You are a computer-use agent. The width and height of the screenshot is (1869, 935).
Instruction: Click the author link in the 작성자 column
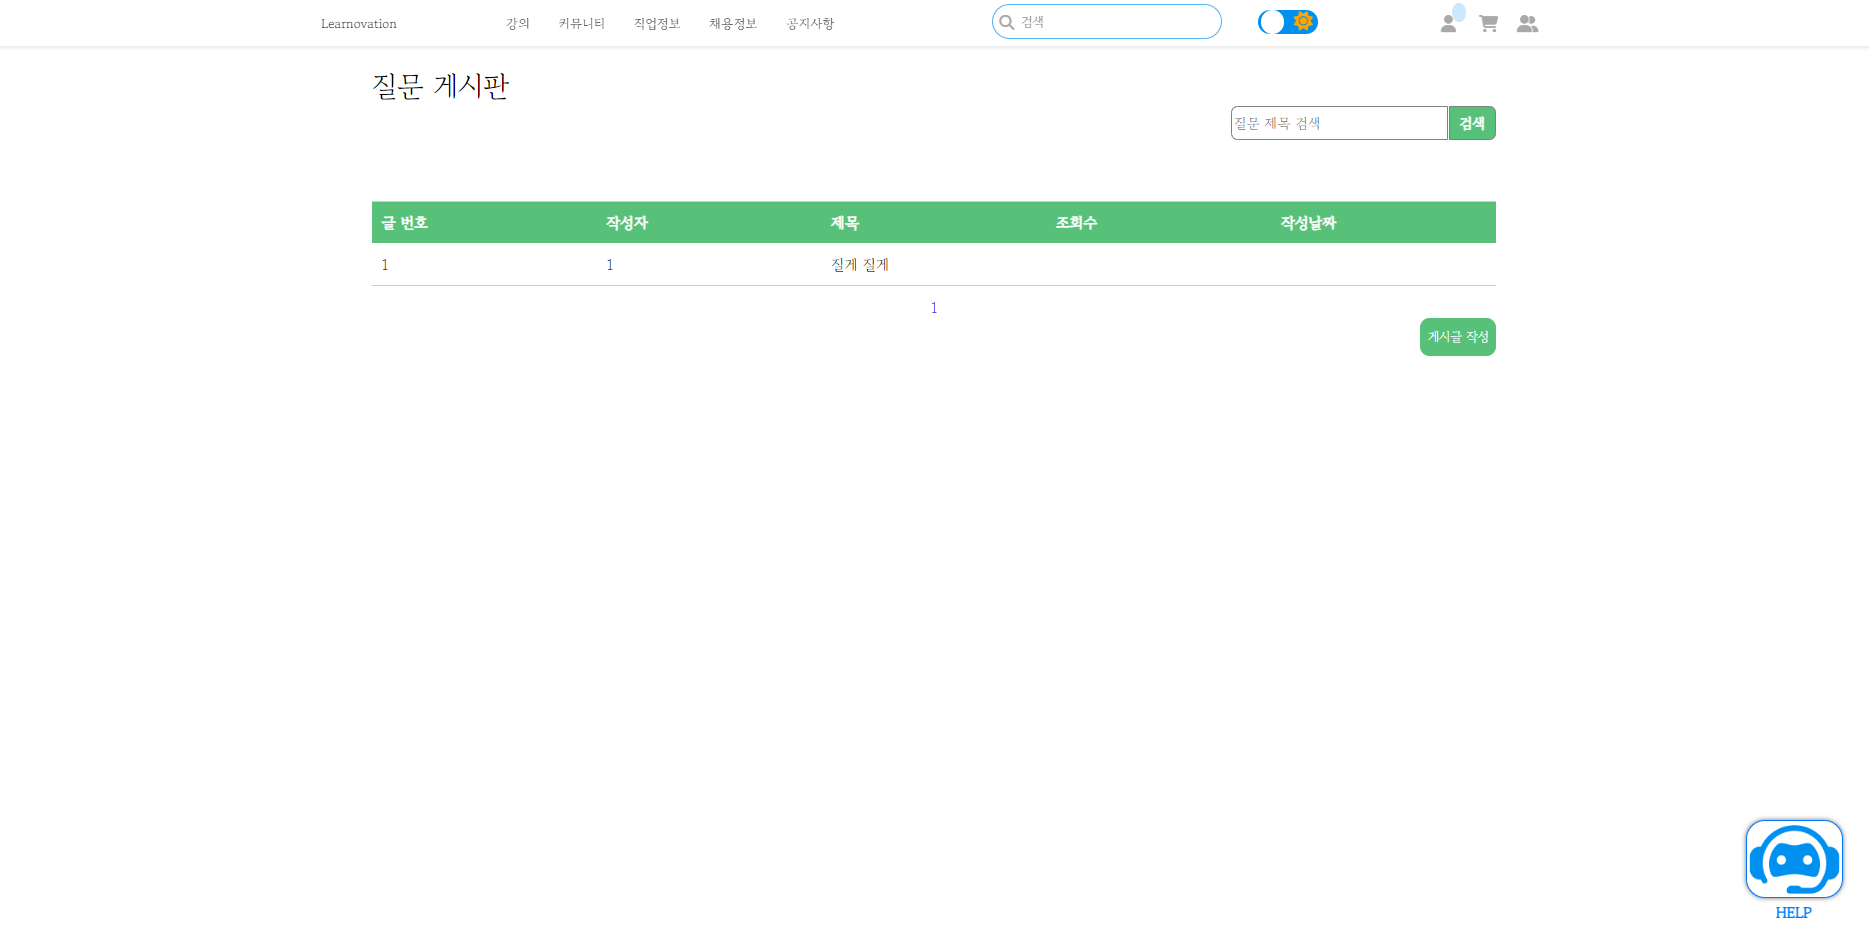[610, 264]
